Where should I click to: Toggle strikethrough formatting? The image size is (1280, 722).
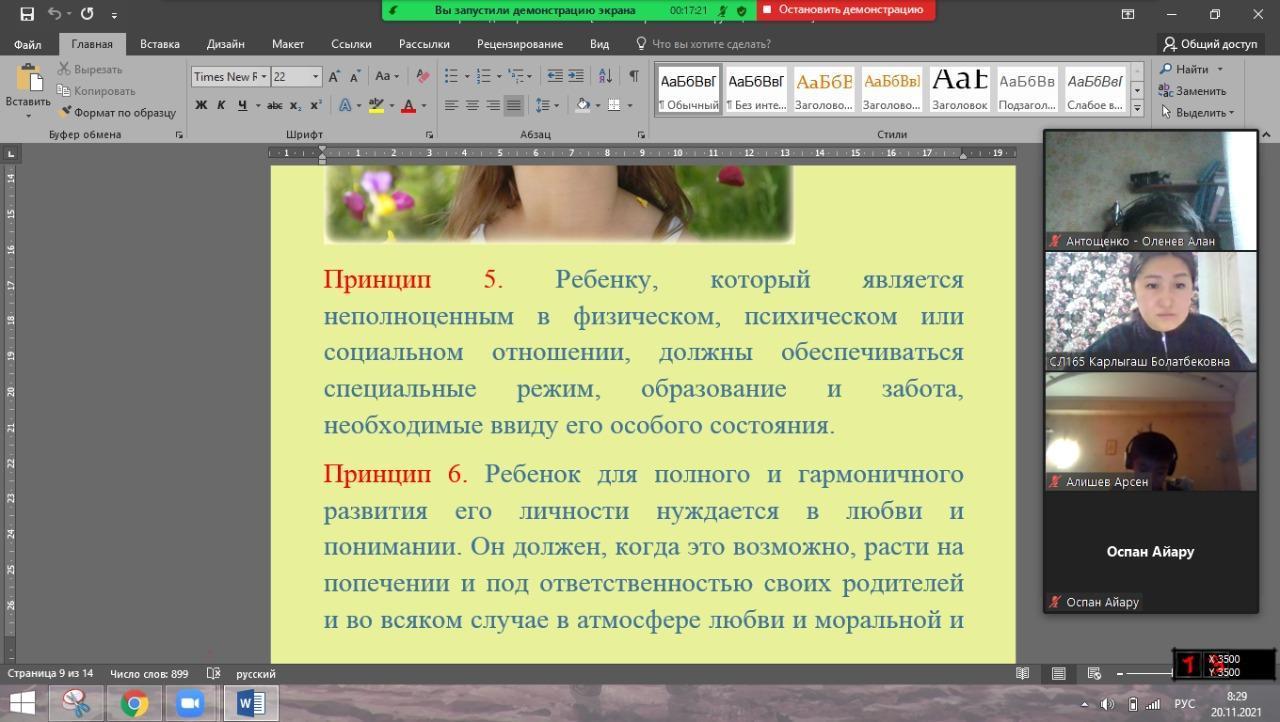(x=275, y=105)
